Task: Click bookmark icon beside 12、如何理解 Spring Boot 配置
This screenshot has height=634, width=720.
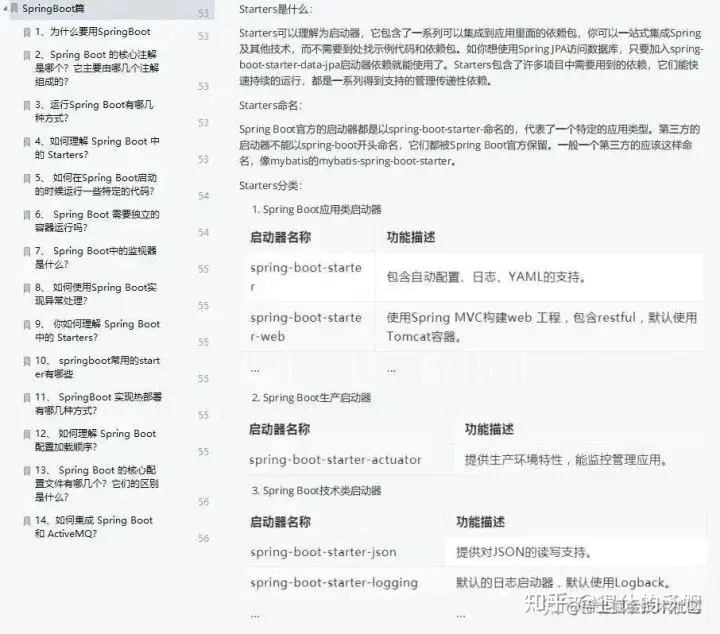Action: click(x=27, y=434)
